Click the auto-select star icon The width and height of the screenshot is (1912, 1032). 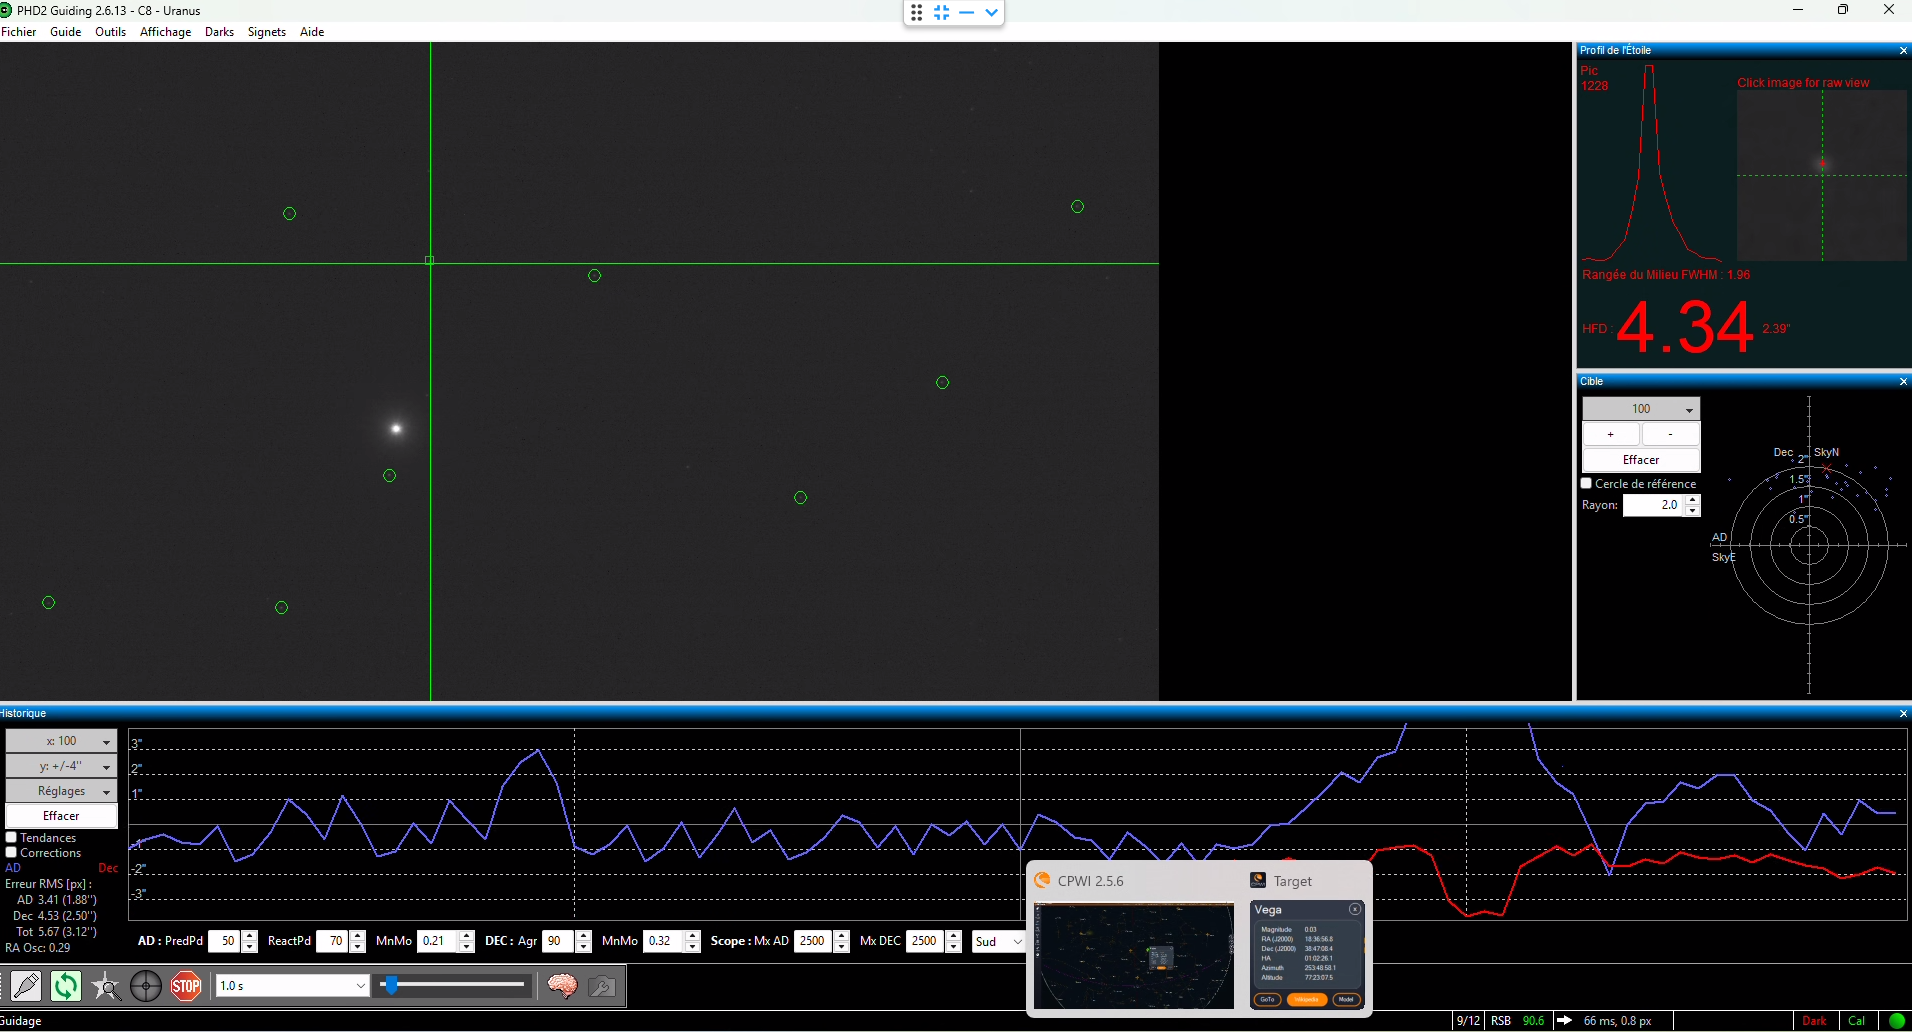click(106, 986)
